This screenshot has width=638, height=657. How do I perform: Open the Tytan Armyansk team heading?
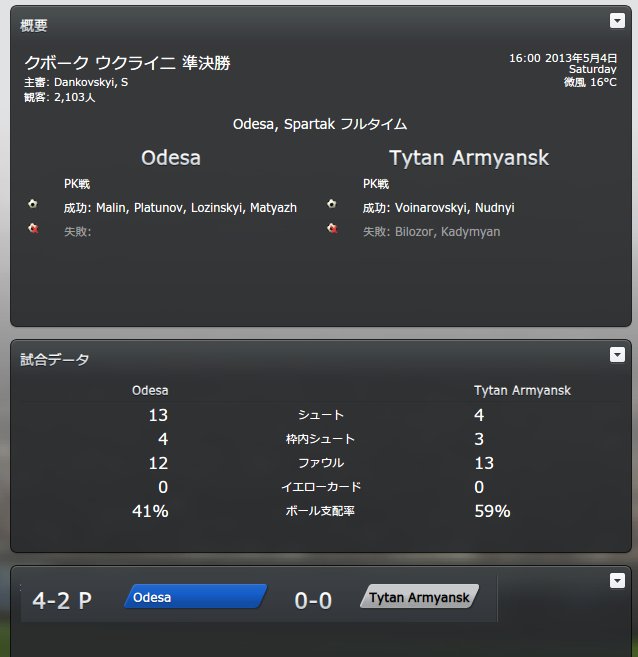[469, 158]
